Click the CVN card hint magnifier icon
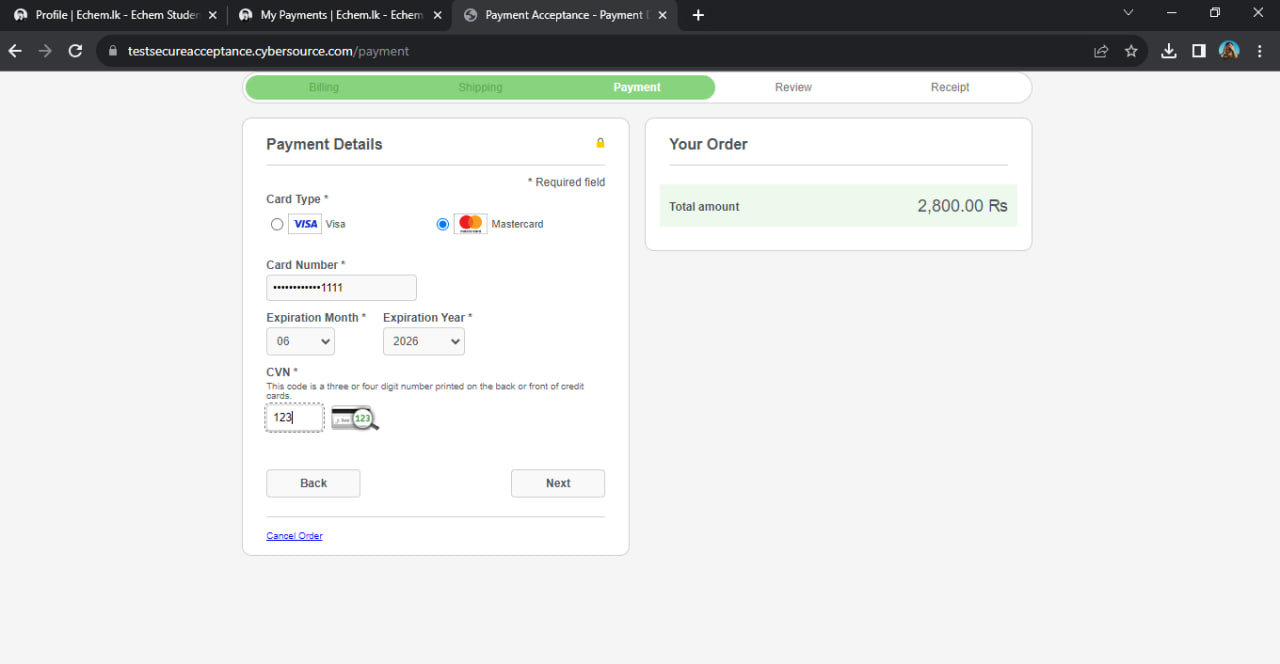 [x=355, y=418]
